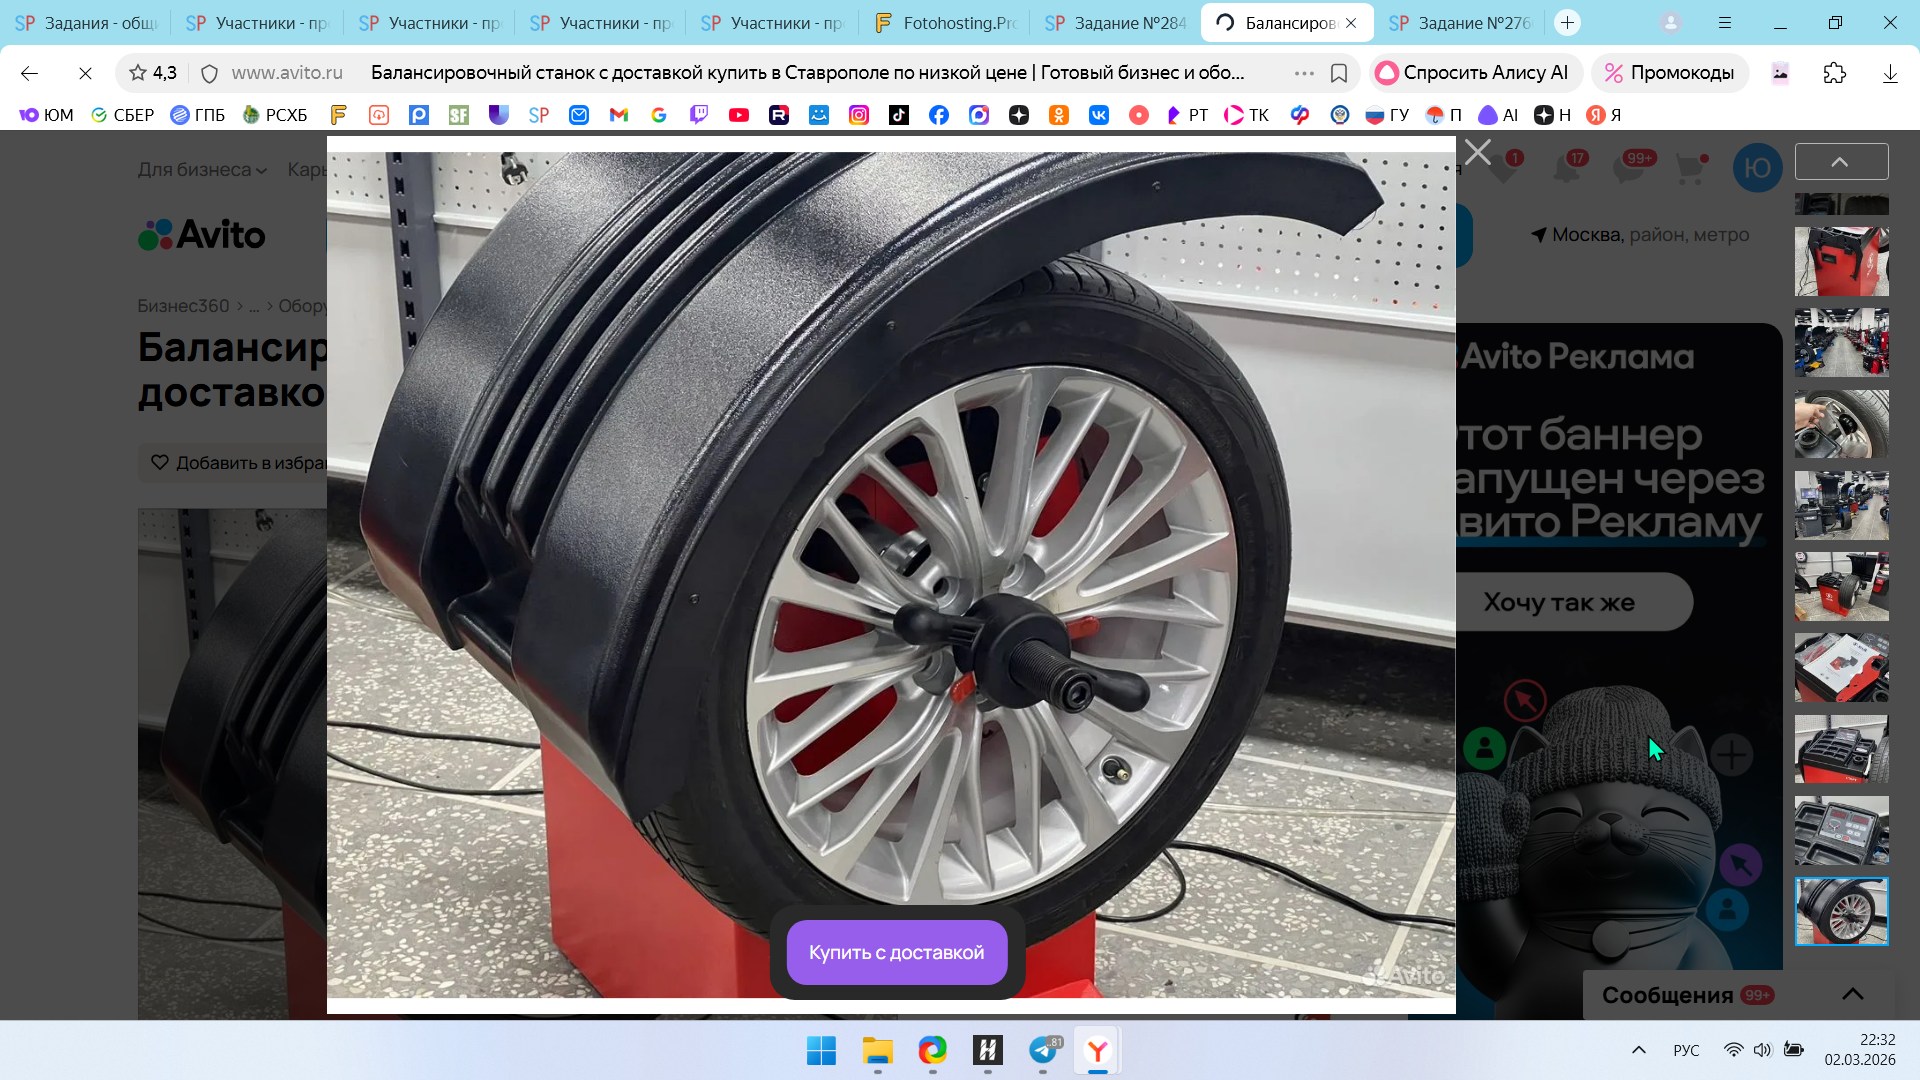Show hidden system tray icons

coord(1638,1050)
